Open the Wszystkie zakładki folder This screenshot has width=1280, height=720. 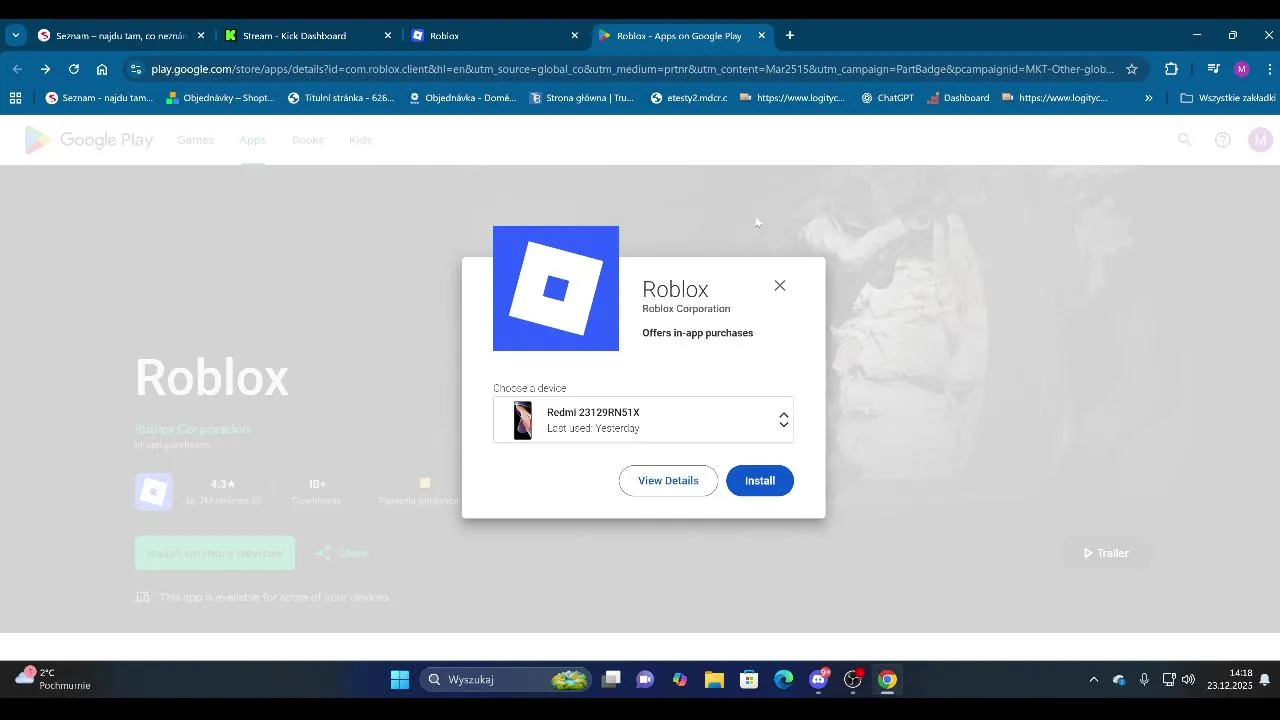pos(1227,98)
